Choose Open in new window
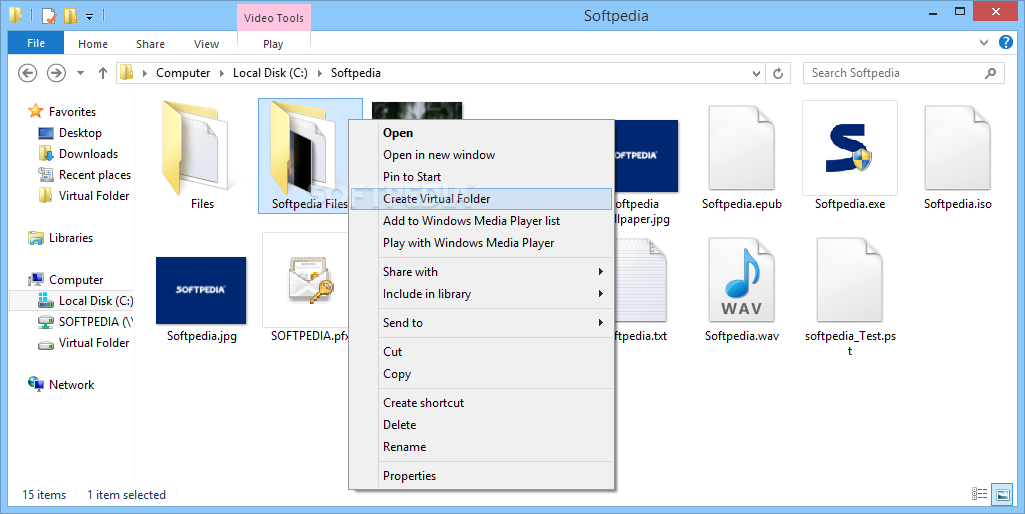This screenshot has width=1025, height=514. (481, 155)
